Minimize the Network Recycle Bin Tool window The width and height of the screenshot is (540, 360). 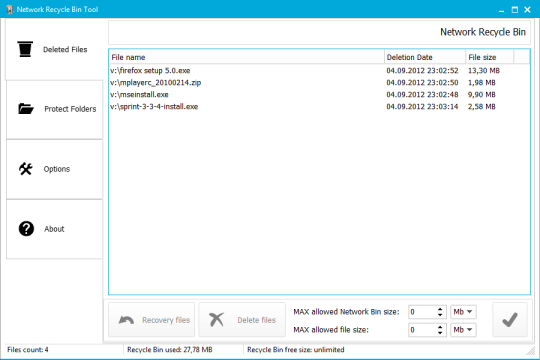click(x=501, y=10)
